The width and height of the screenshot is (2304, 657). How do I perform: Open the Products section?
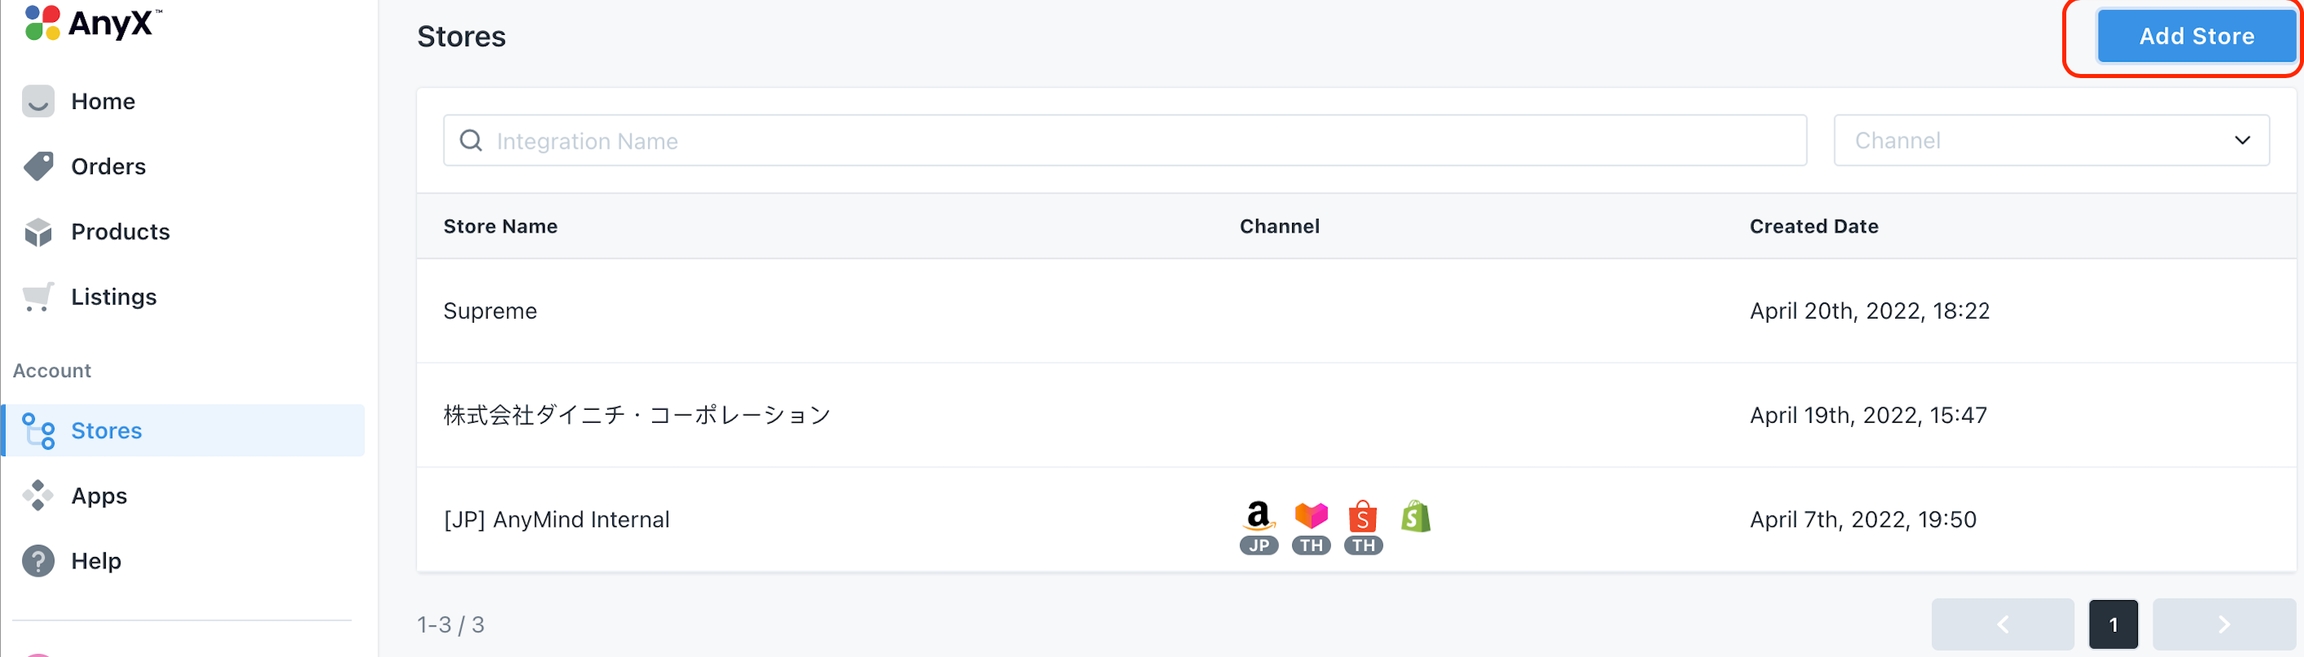120,232
